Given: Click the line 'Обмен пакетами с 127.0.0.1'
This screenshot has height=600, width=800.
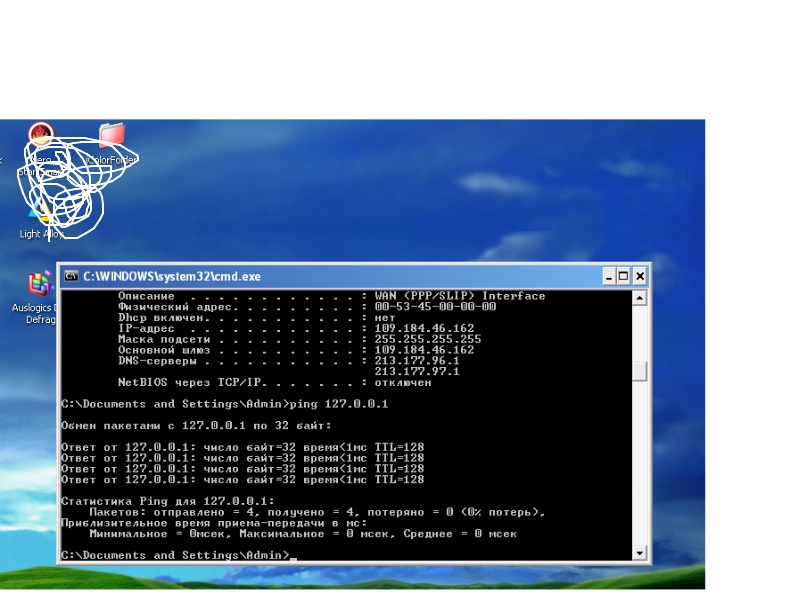Looking at the screenshot, I should 196,426.
